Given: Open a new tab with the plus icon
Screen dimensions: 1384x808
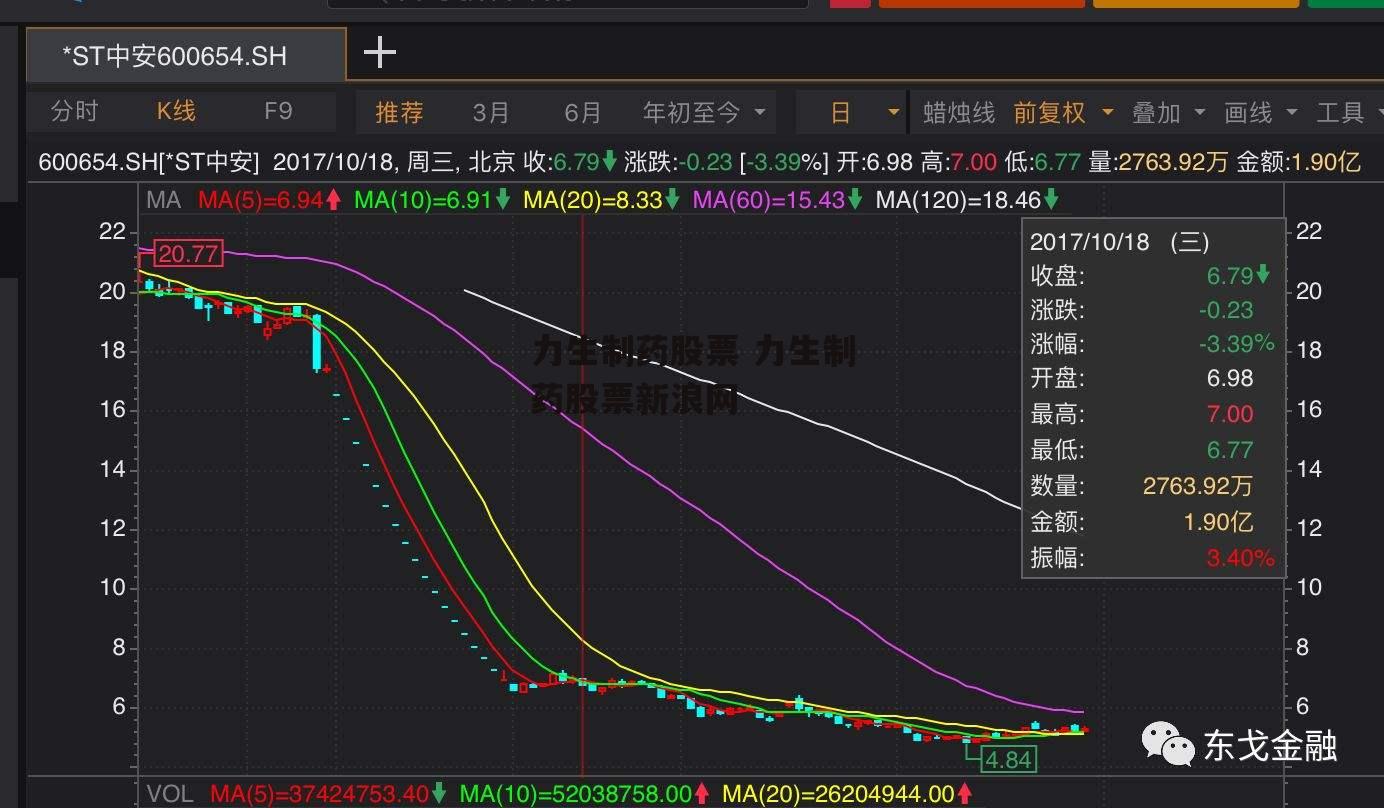Looking at the screenshot, I should click(x=380, y=53).
